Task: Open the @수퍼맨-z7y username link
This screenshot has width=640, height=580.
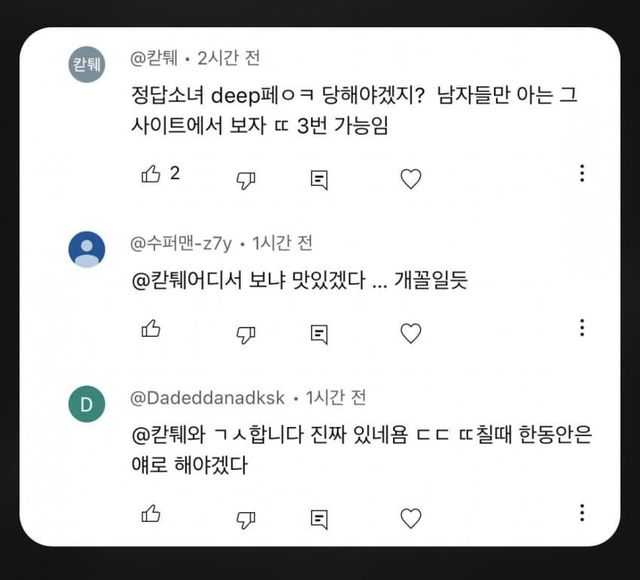Action: (186, 243)
